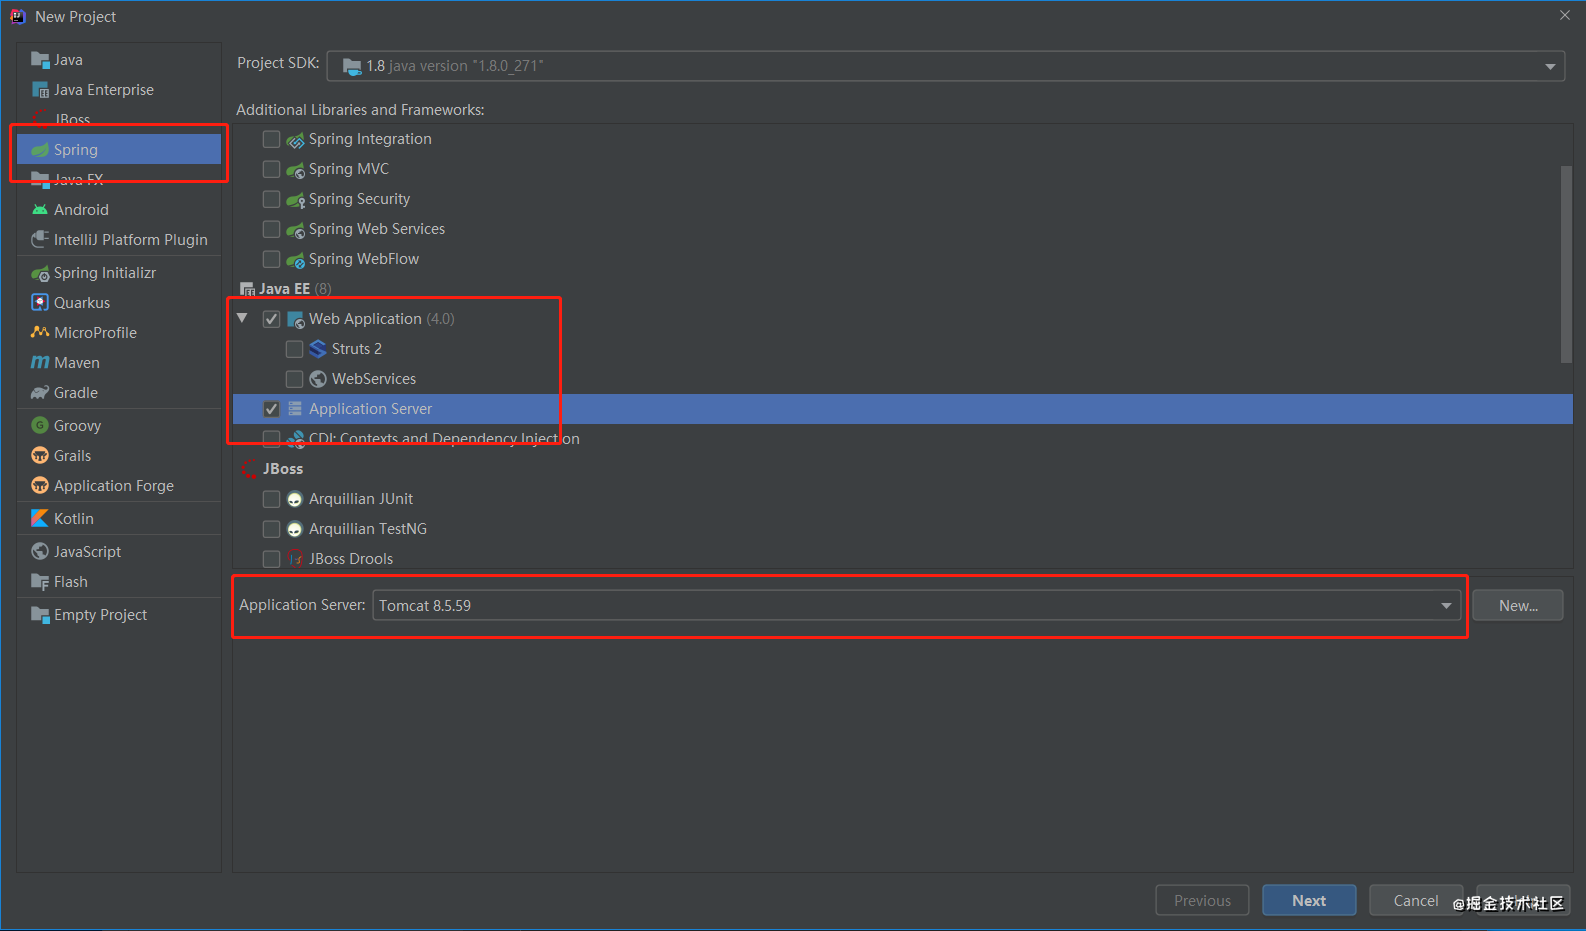Click the Struts 2 icon
1586x931 pixels.
tap(318, 348)
